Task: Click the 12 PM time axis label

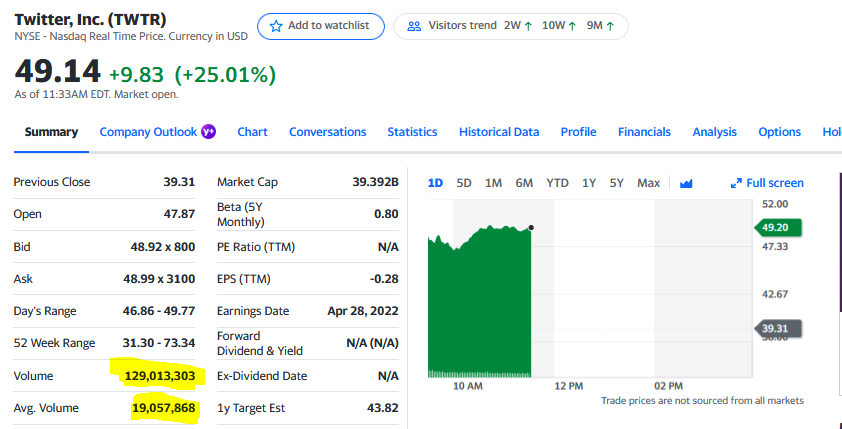Action: (x=568, y=386)
